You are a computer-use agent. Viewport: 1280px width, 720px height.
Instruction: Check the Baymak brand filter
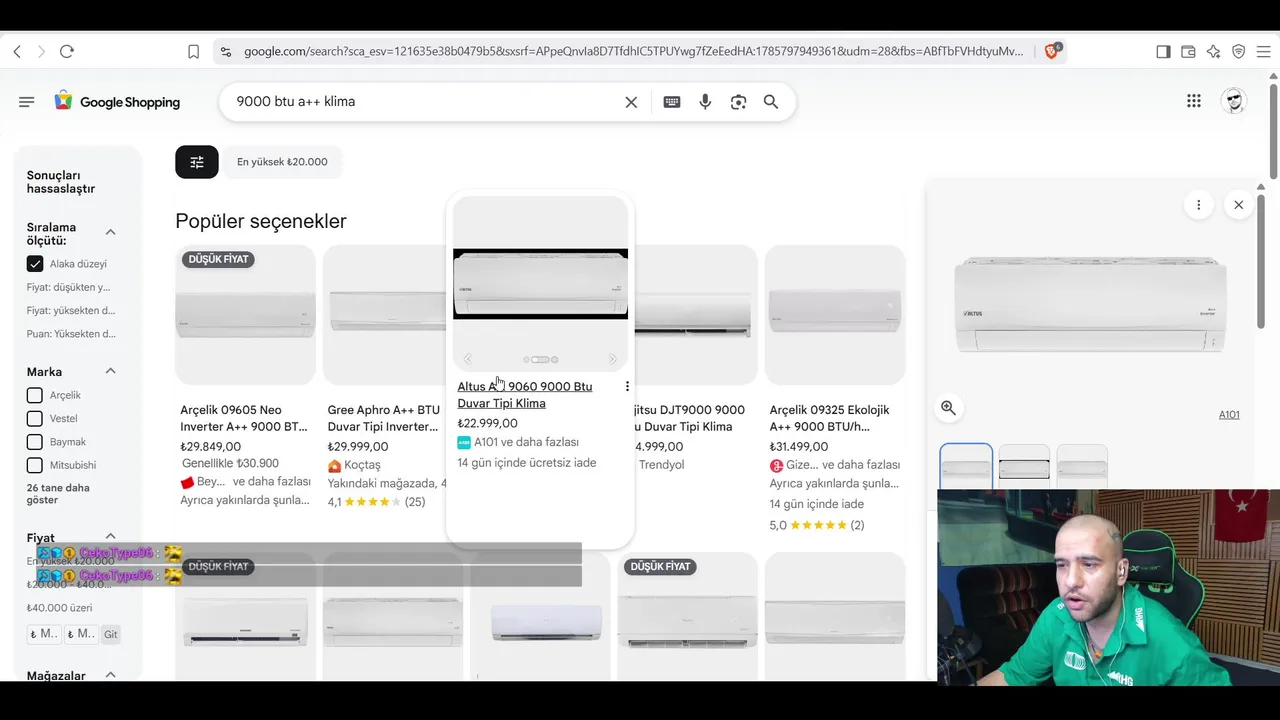(35, 442)
